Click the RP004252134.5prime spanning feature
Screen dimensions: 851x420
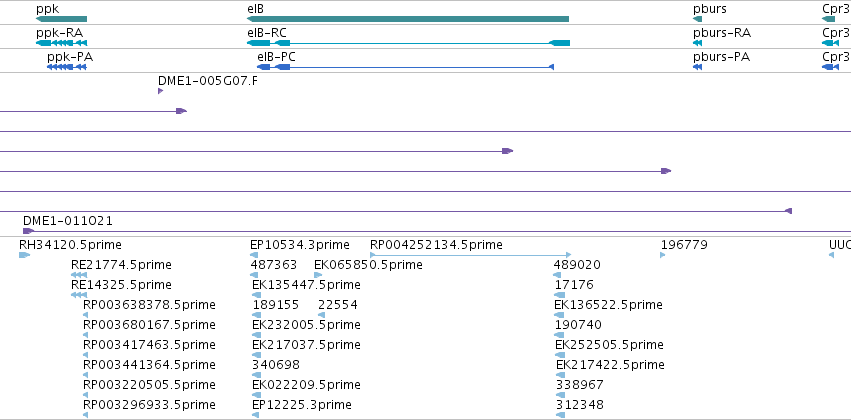tap(471, 254)
